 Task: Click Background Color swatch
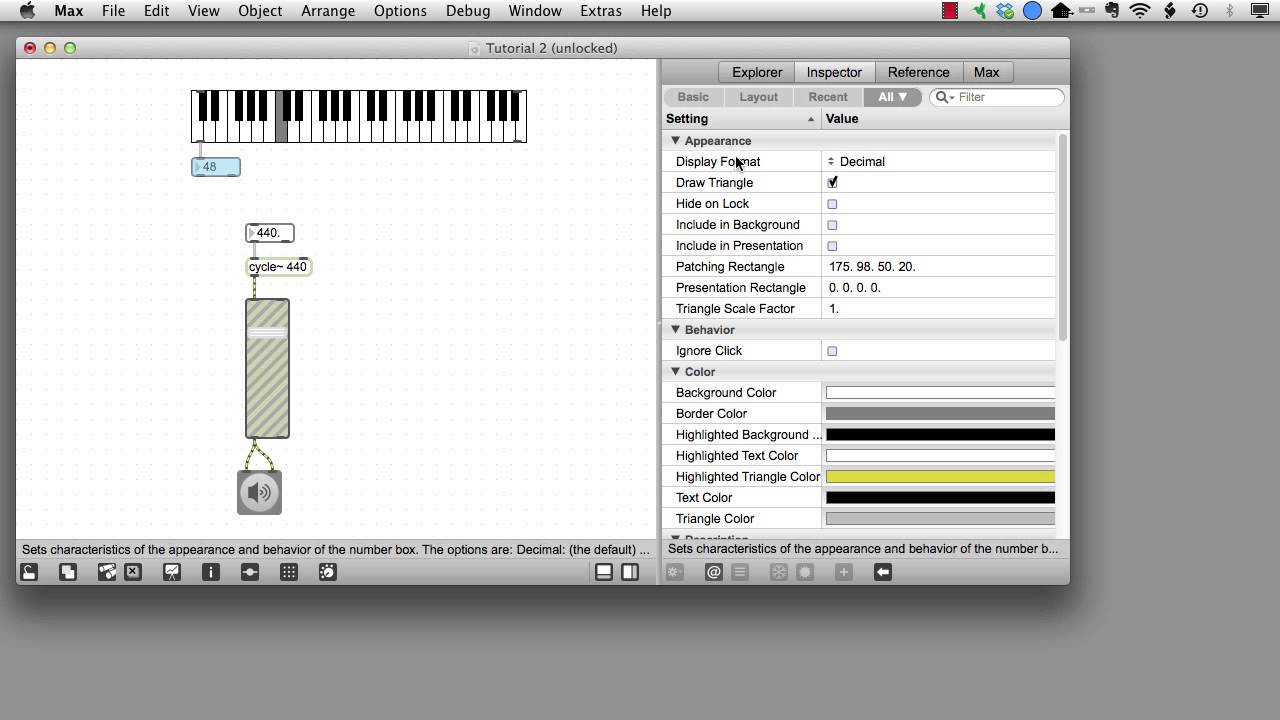pyautogui.click(x=940, y=393)
